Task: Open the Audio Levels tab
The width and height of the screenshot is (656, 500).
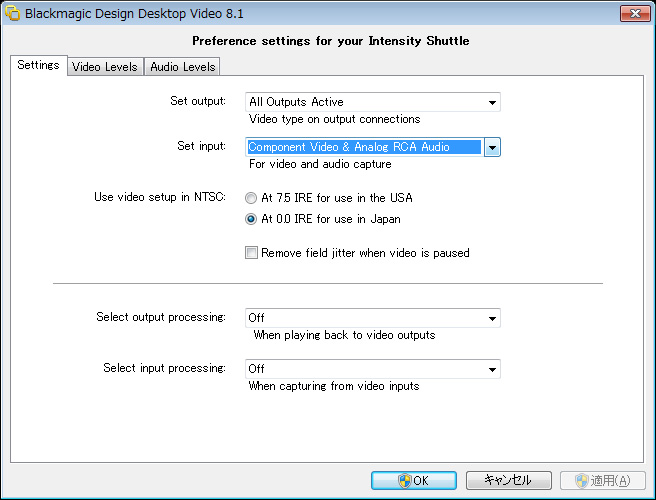Action: (182, 67)
